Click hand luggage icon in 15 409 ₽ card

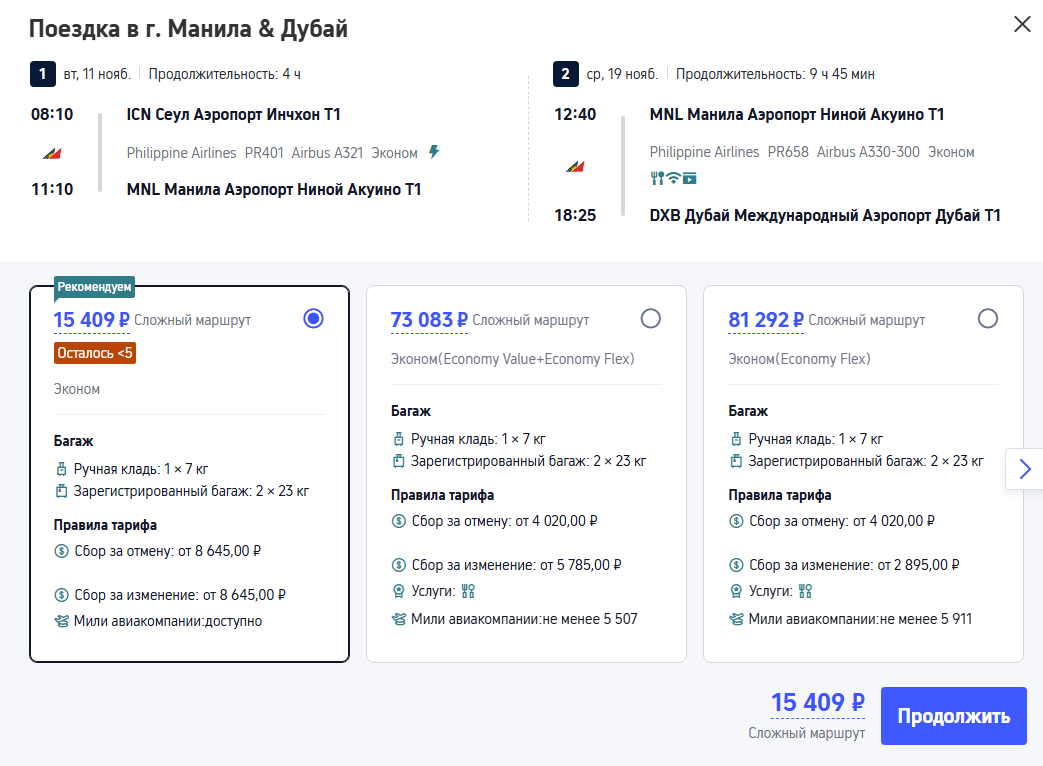tap(61, 469)
